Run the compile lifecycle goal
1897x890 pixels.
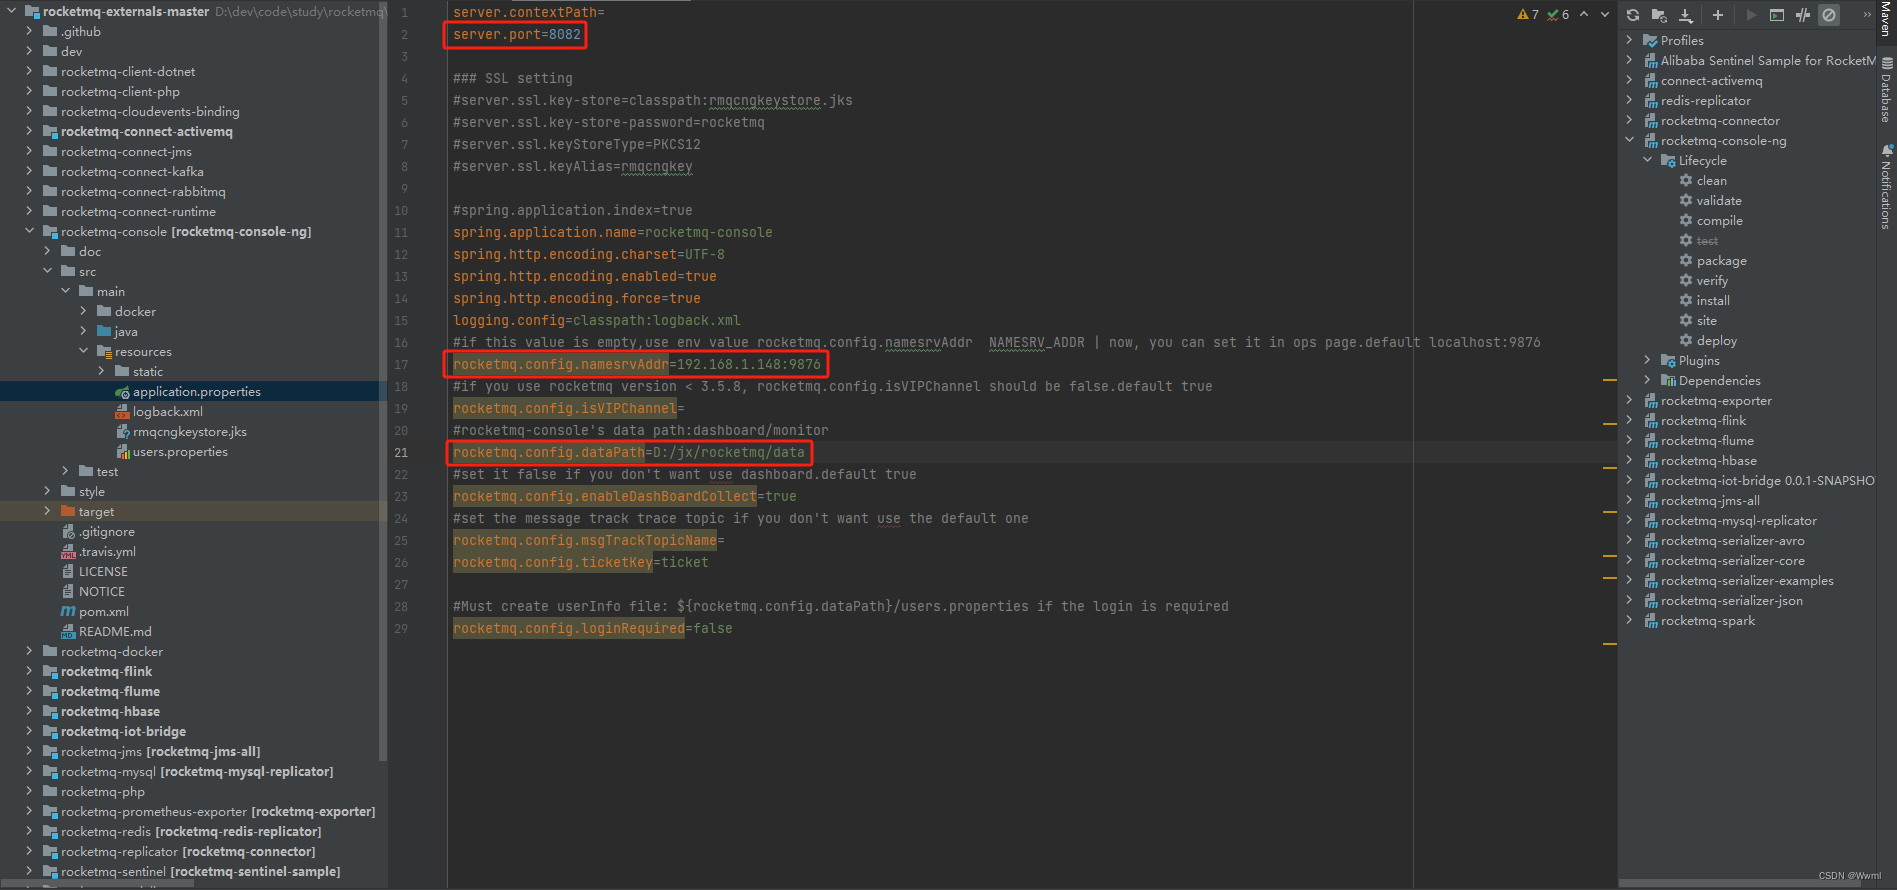click(x=1719, y=221)
